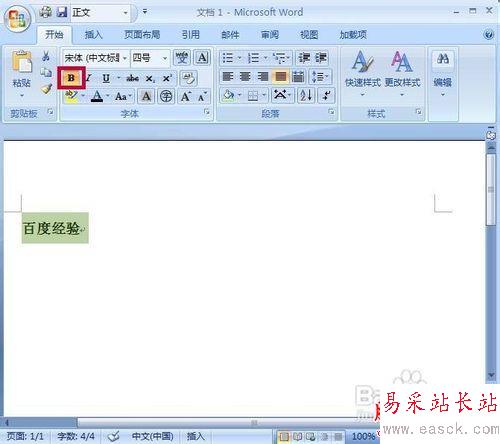Viewport: 500px width, 444px height.
Task: Click the phonetic guide 变 icon
Action: pyautogui.click(x=182, y=58)
